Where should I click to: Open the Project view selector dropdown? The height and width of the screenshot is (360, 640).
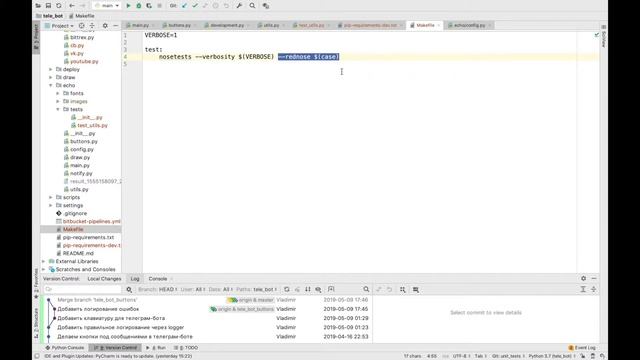click(x=60, y=26)
